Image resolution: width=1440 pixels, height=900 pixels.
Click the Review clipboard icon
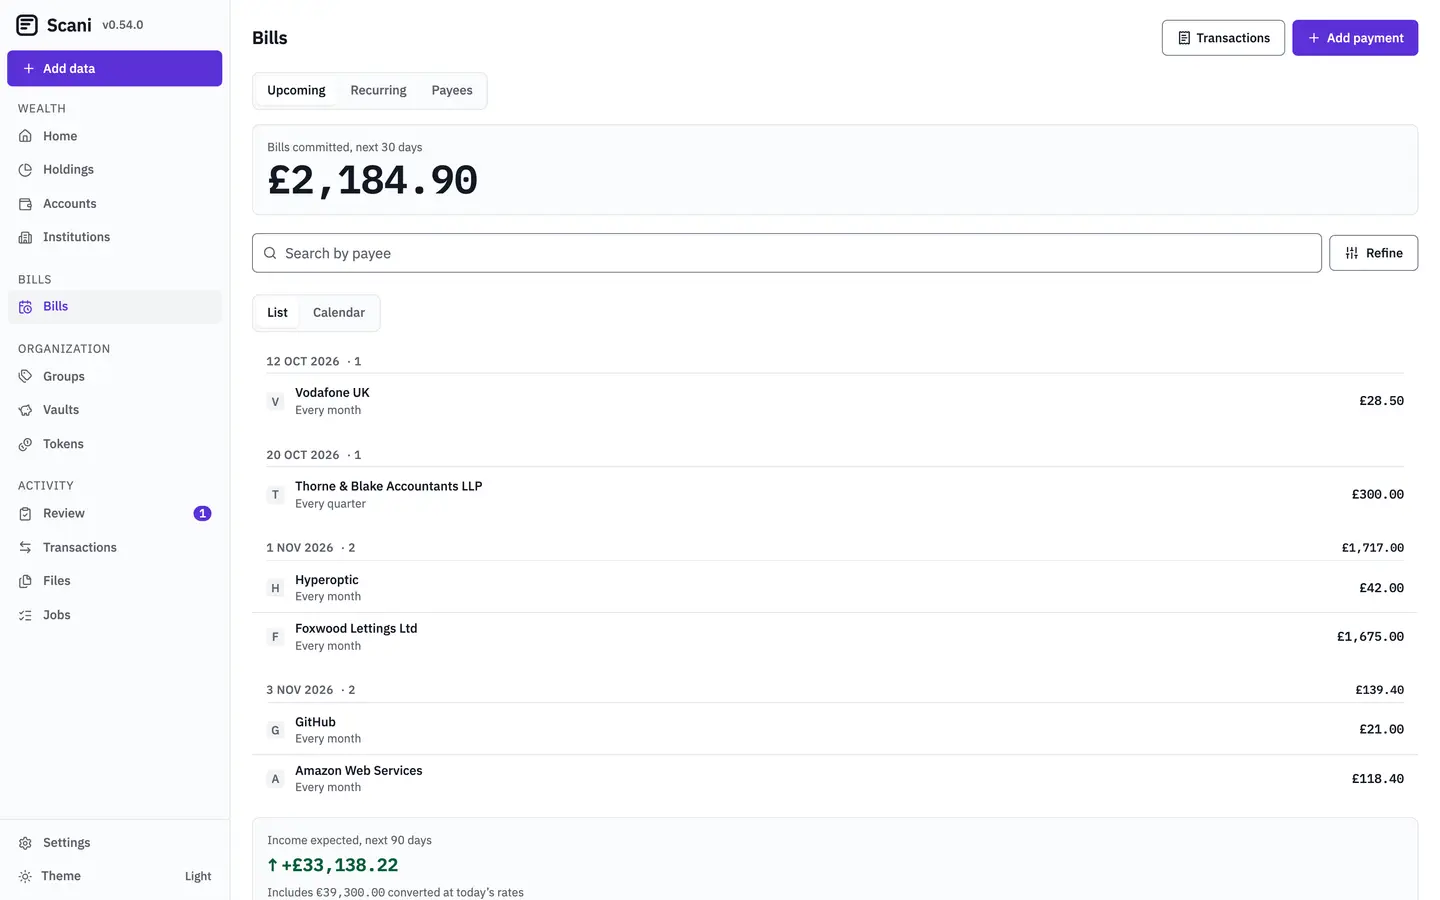coord(25,513)
